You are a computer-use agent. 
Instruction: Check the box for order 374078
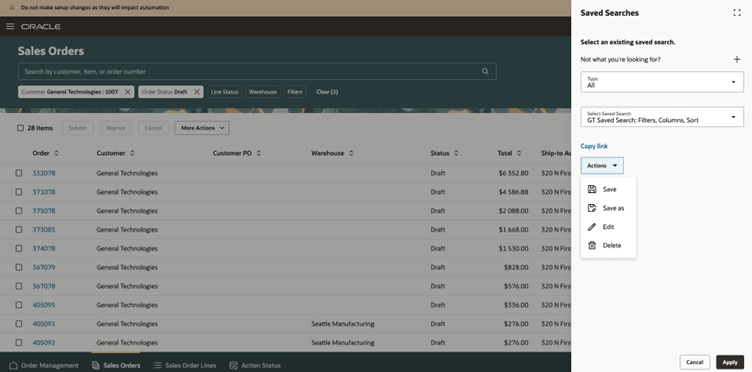(x=19, y=248)
